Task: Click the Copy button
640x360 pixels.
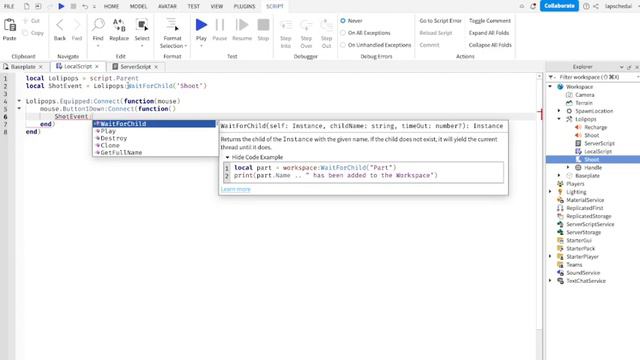Action: (33, 33)
